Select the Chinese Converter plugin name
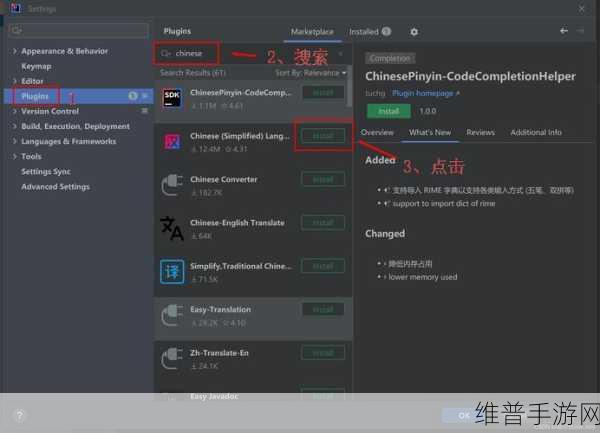 (x=223, y=179)
